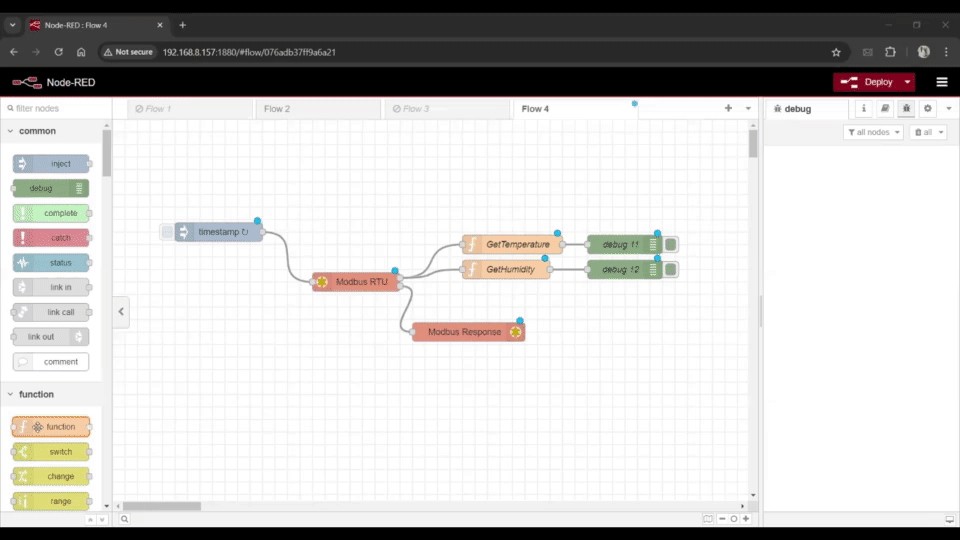The height and width of the screenshot is (540, 960).
Task: Open the all nodes filter dropdown
Action: [873, 132]
